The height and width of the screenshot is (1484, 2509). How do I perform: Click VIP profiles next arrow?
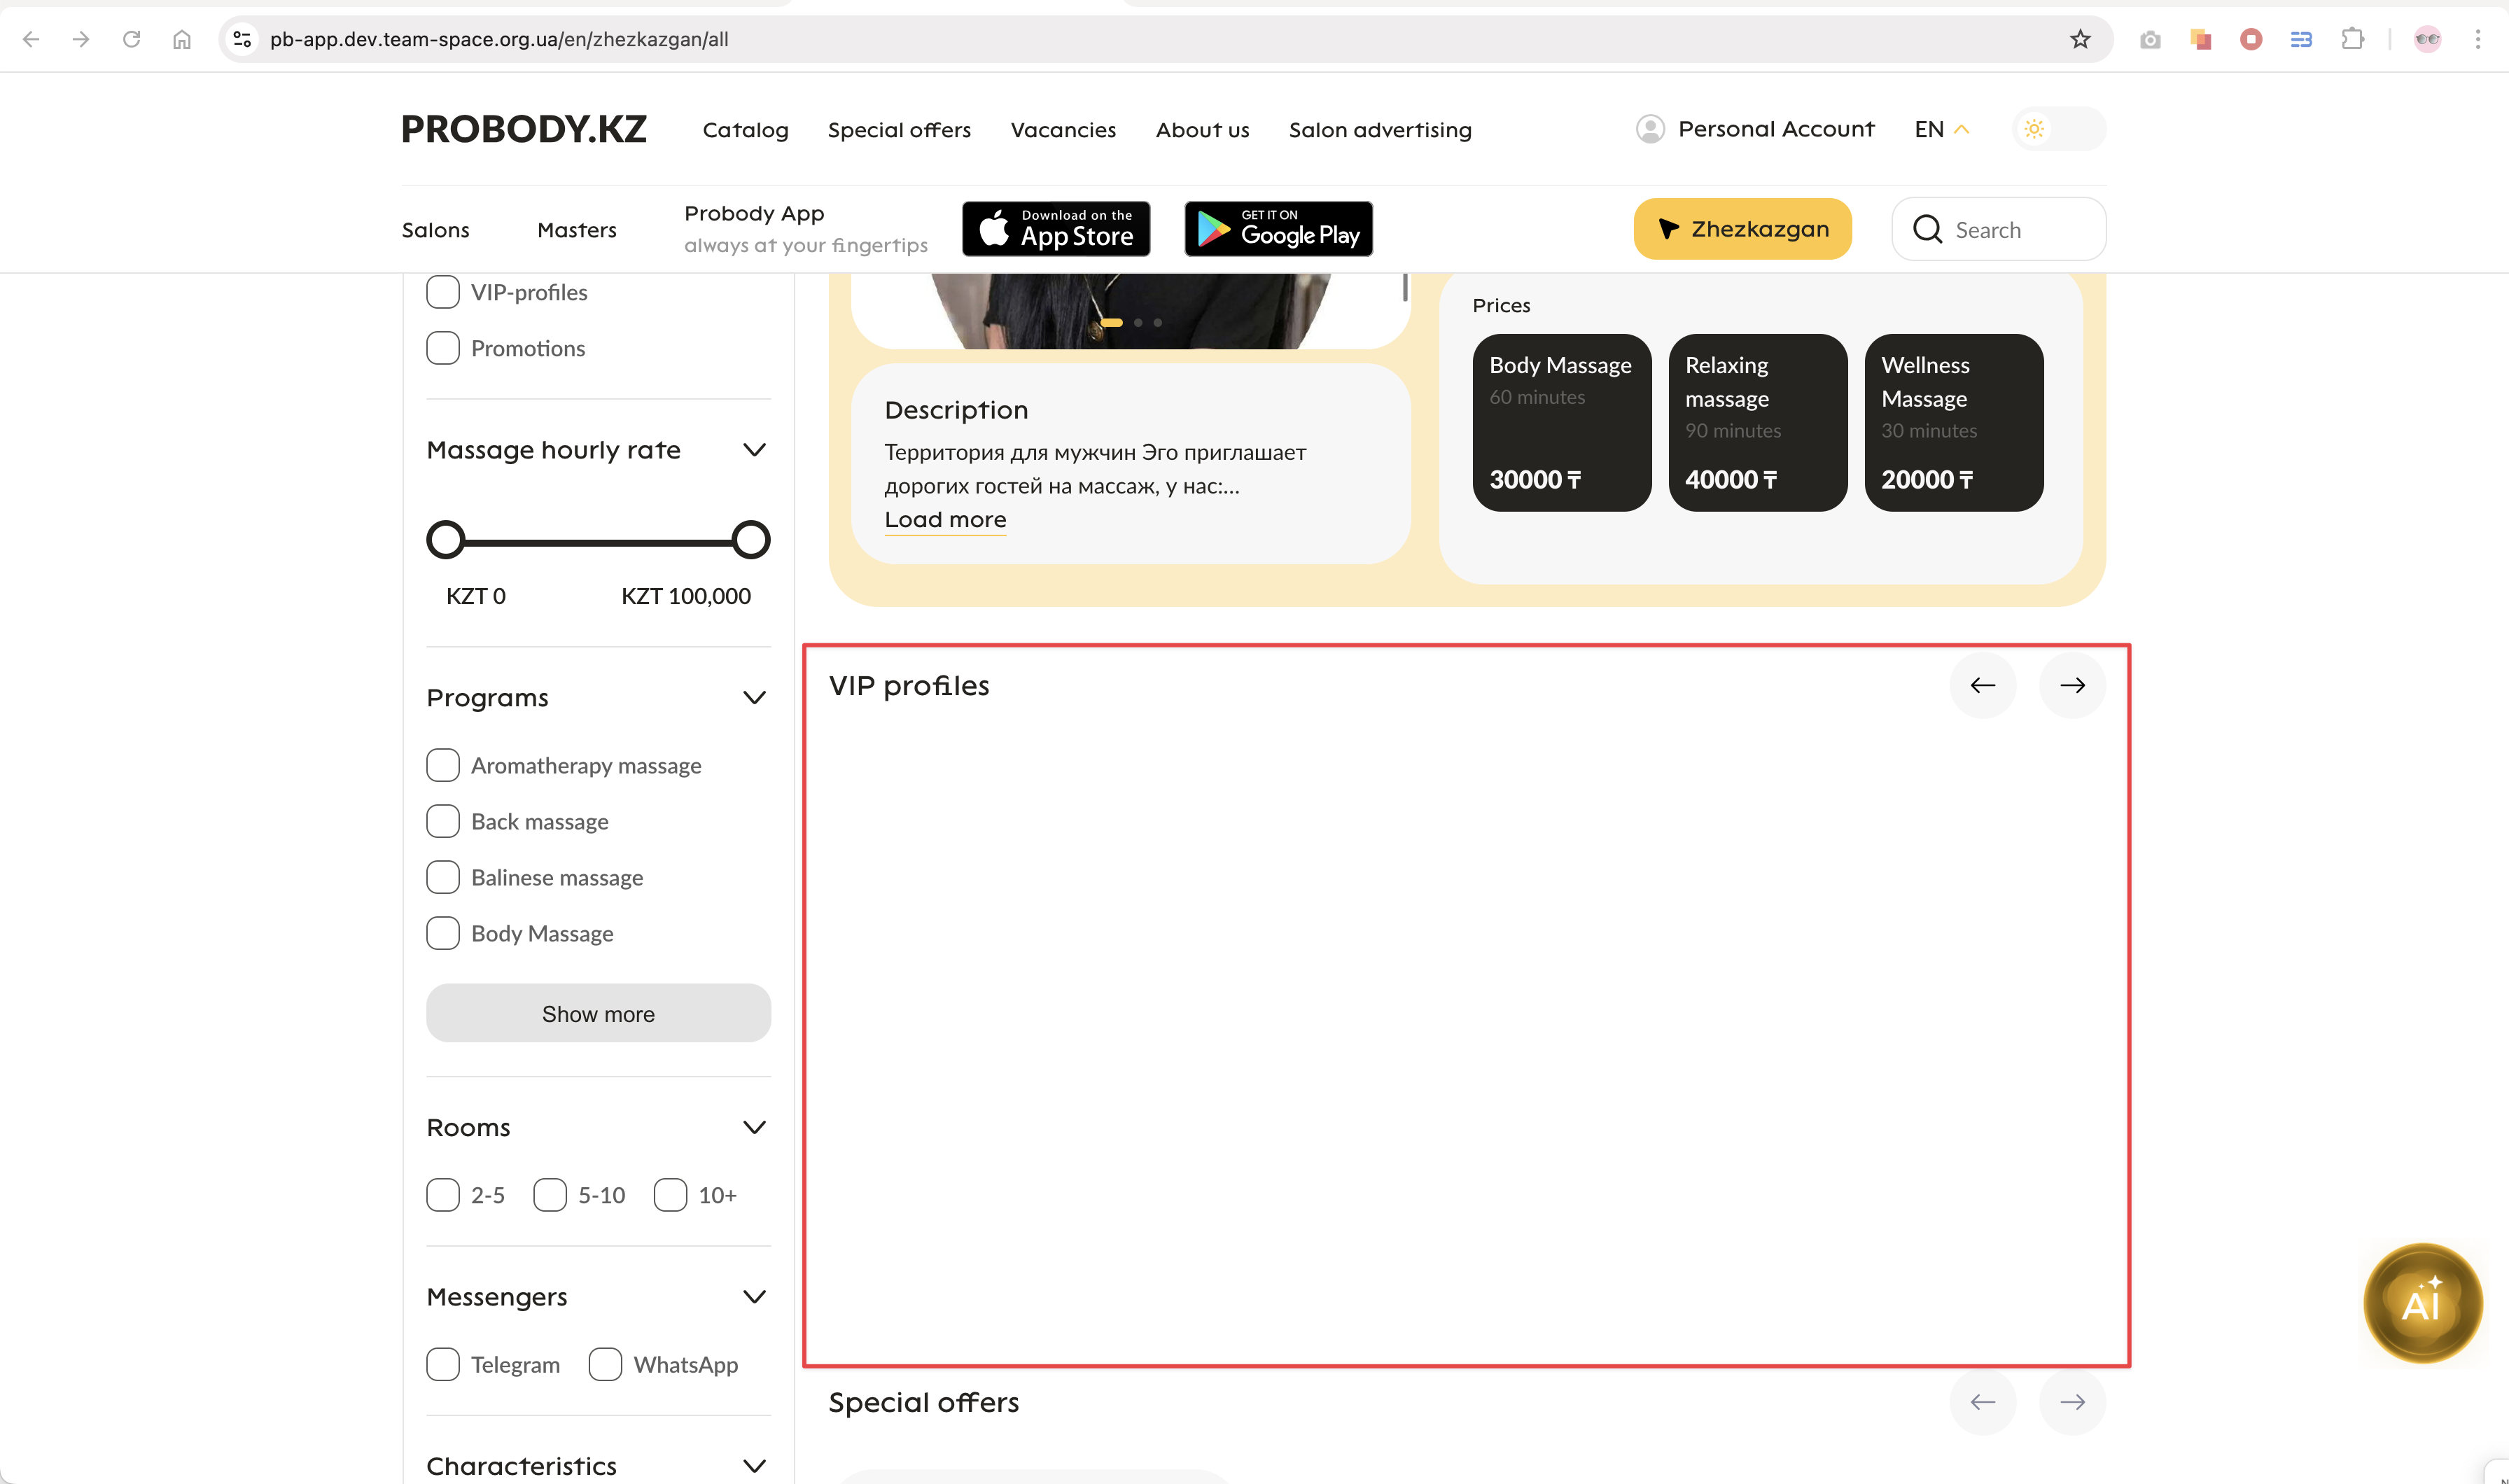(x=2072, y=685)
